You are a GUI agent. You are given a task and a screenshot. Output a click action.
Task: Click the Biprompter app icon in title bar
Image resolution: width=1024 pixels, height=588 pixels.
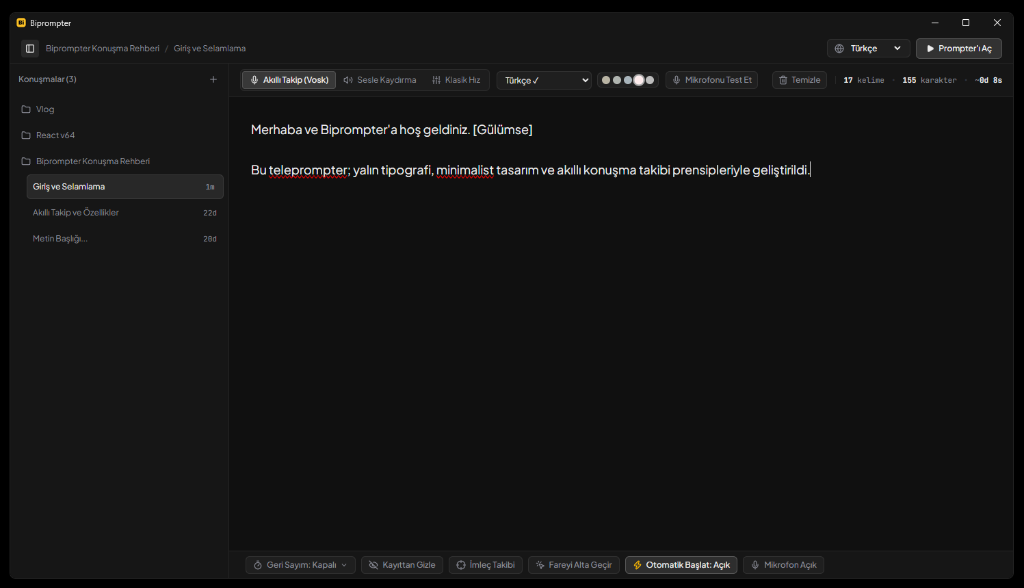tap(21, 22)
